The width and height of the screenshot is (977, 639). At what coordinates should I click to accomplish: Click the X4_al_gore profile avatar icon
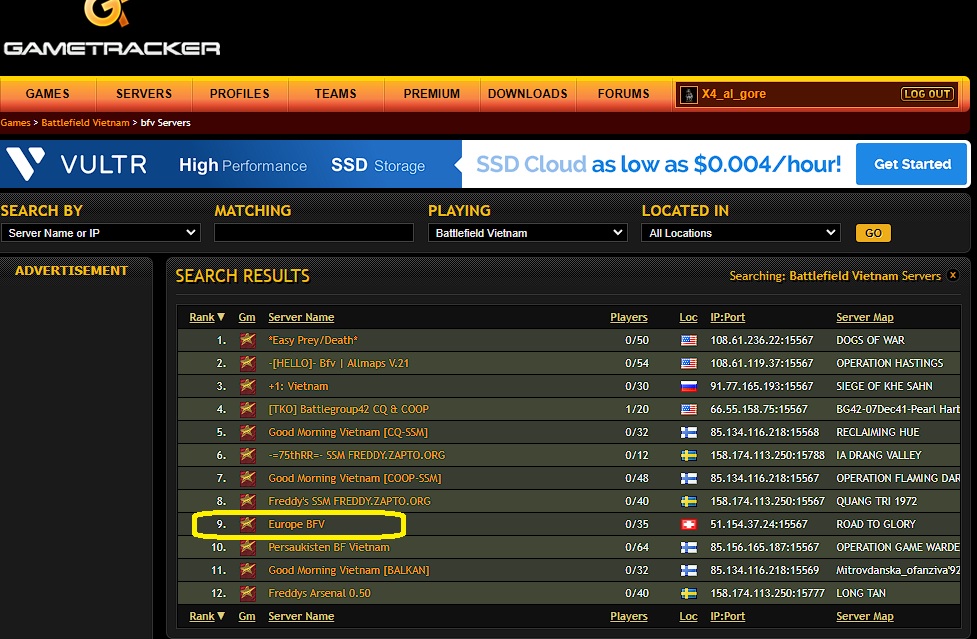[x=689, y=95]
